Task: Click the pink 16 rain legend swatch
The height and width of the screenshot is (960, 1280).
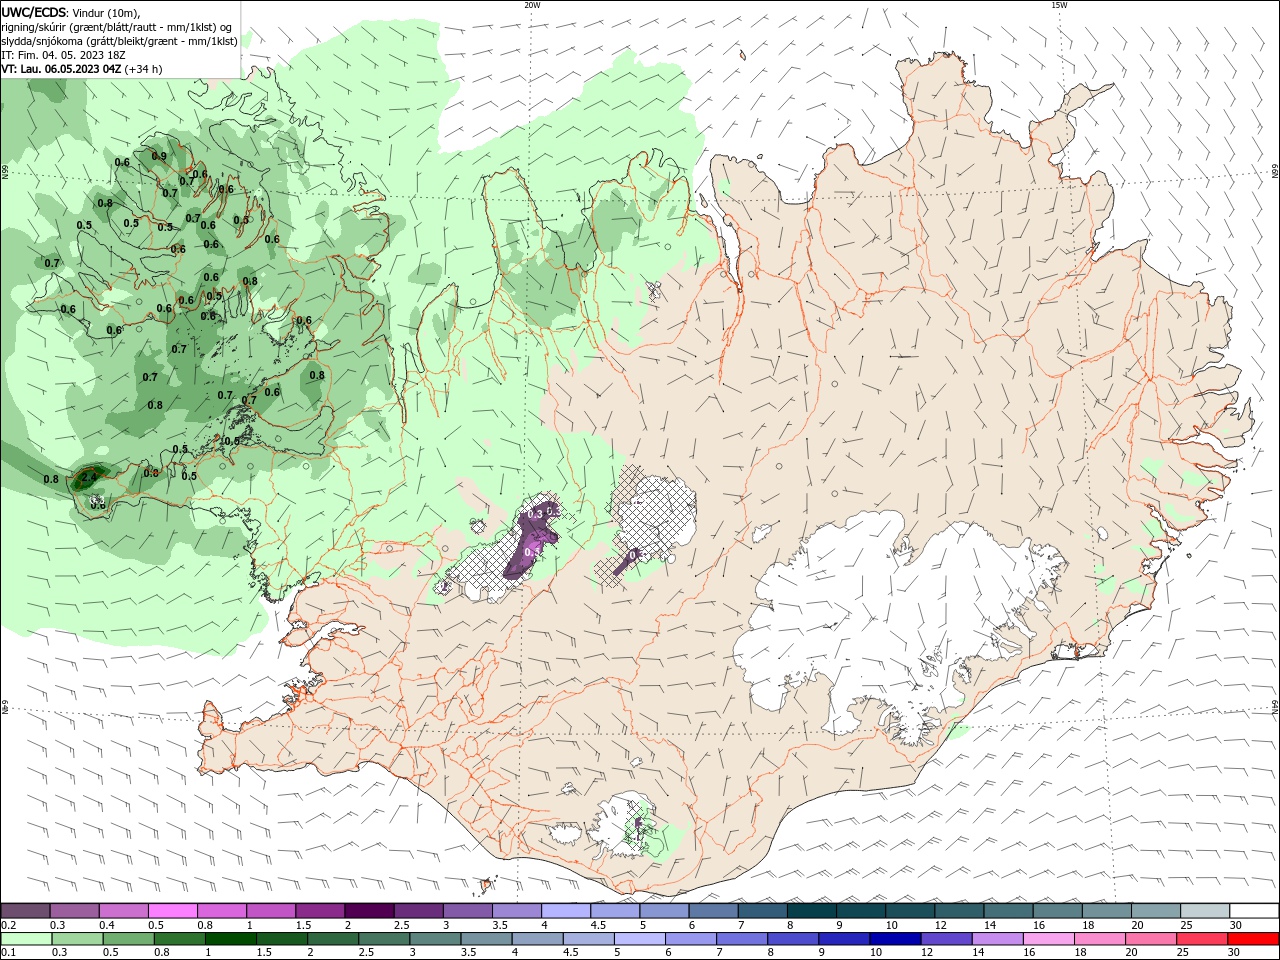Action: pos(1050,939)
